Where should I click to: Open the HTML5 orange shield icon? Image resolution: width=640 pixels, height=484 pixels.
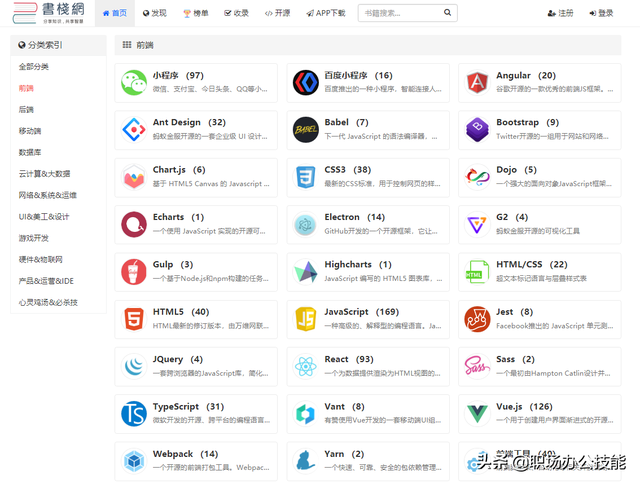(134, 319)
